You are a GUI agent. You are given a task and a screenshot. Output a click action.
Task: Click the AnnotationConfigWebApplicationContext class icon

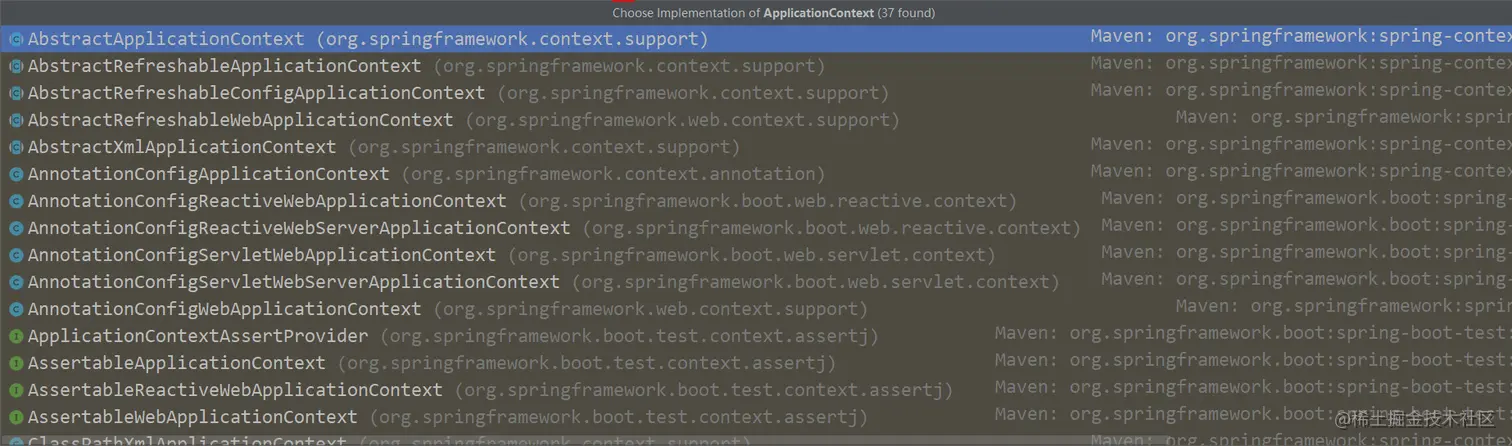16,309
